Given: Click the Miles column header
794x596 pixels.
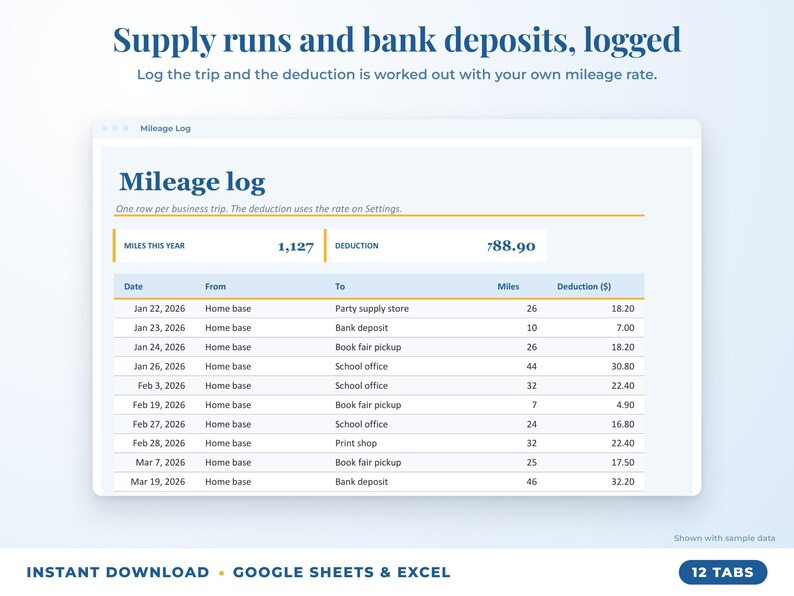Looking at the screenshot, I should [x=508, y=287].
